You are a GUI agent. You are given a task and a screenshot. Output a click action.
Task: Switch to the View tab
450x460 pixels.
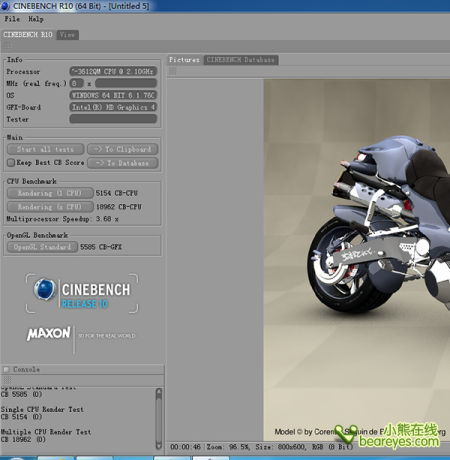pos(67,35)
